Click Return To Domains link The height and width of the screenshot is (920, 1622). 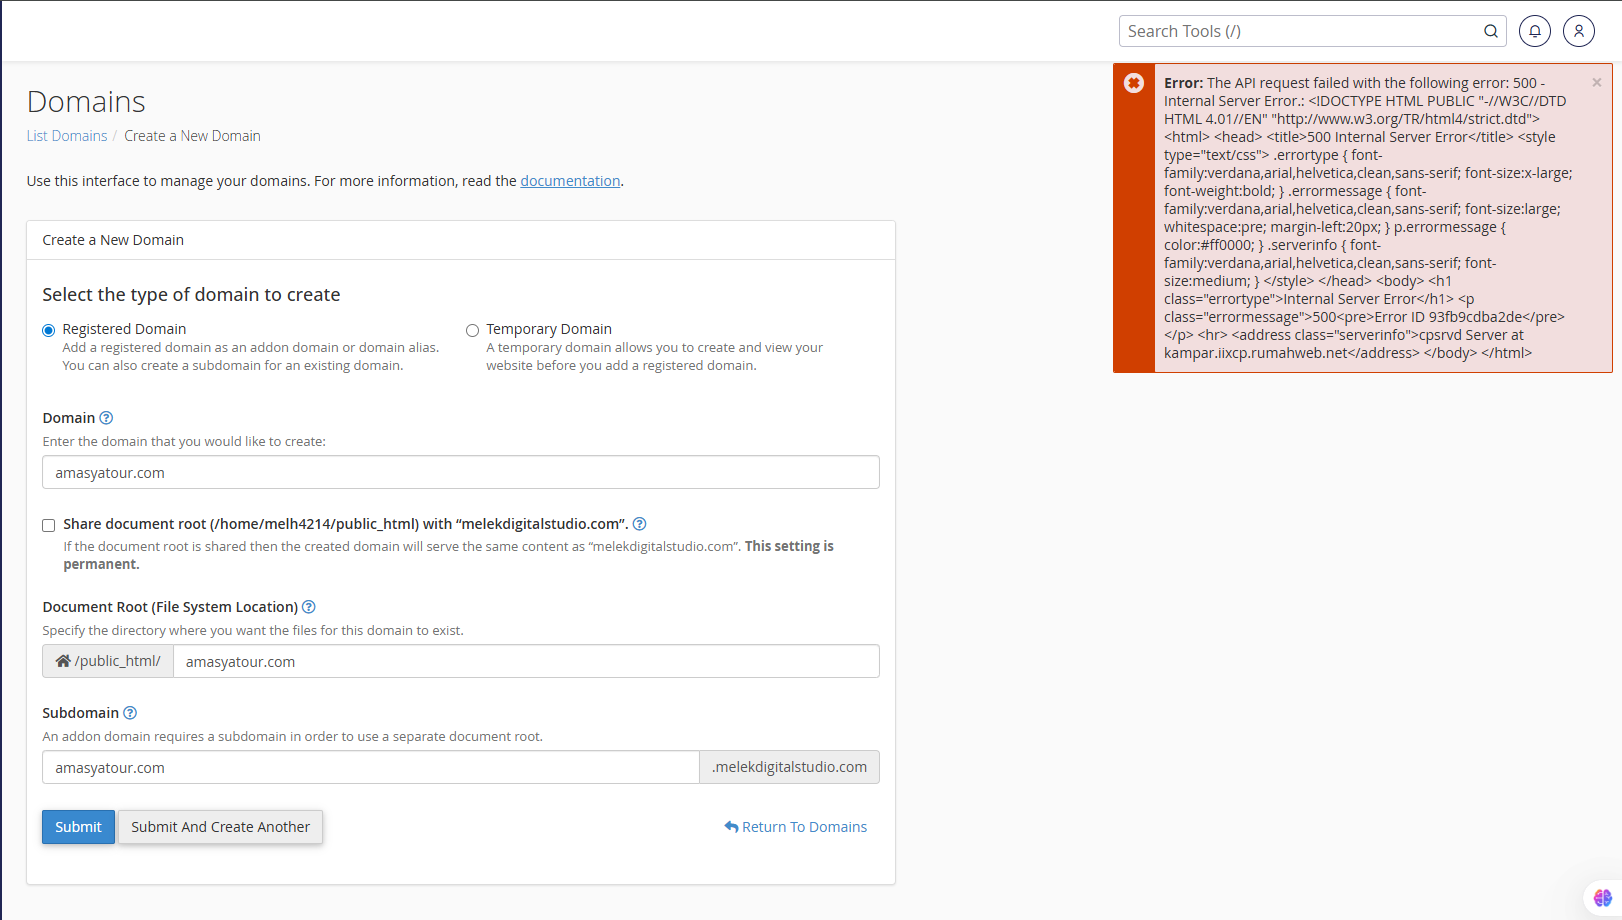[x=796, y=827]
